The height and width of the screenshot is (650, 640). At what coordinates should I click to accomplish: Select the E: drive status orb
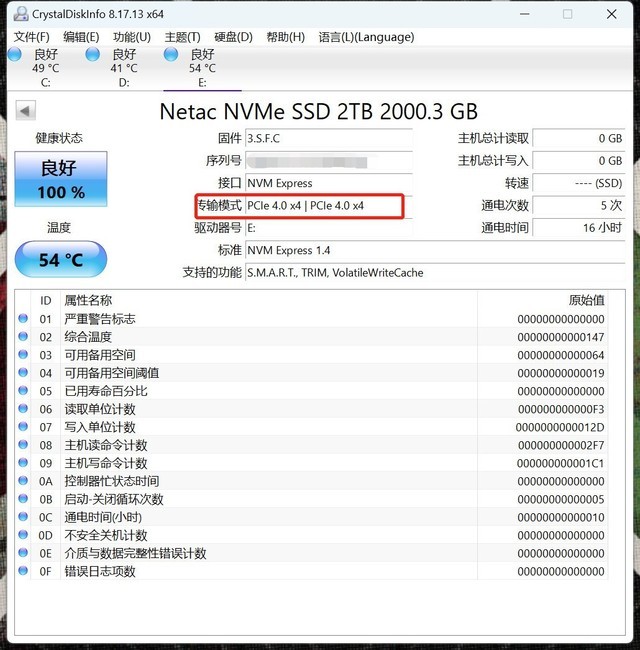pos(171,54)
